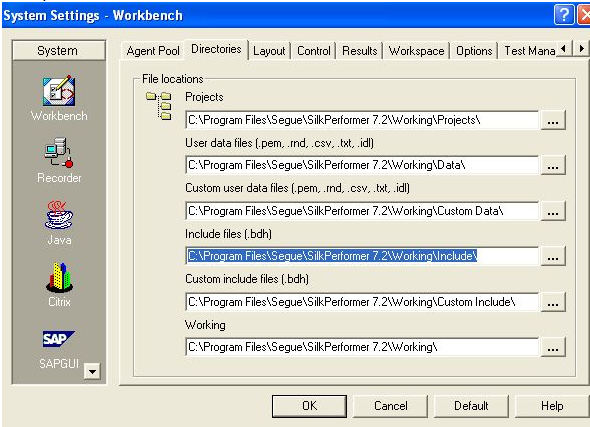Confirm settings with OK button
This screenshot has height=427, width=590.
(x=309, y=406)
